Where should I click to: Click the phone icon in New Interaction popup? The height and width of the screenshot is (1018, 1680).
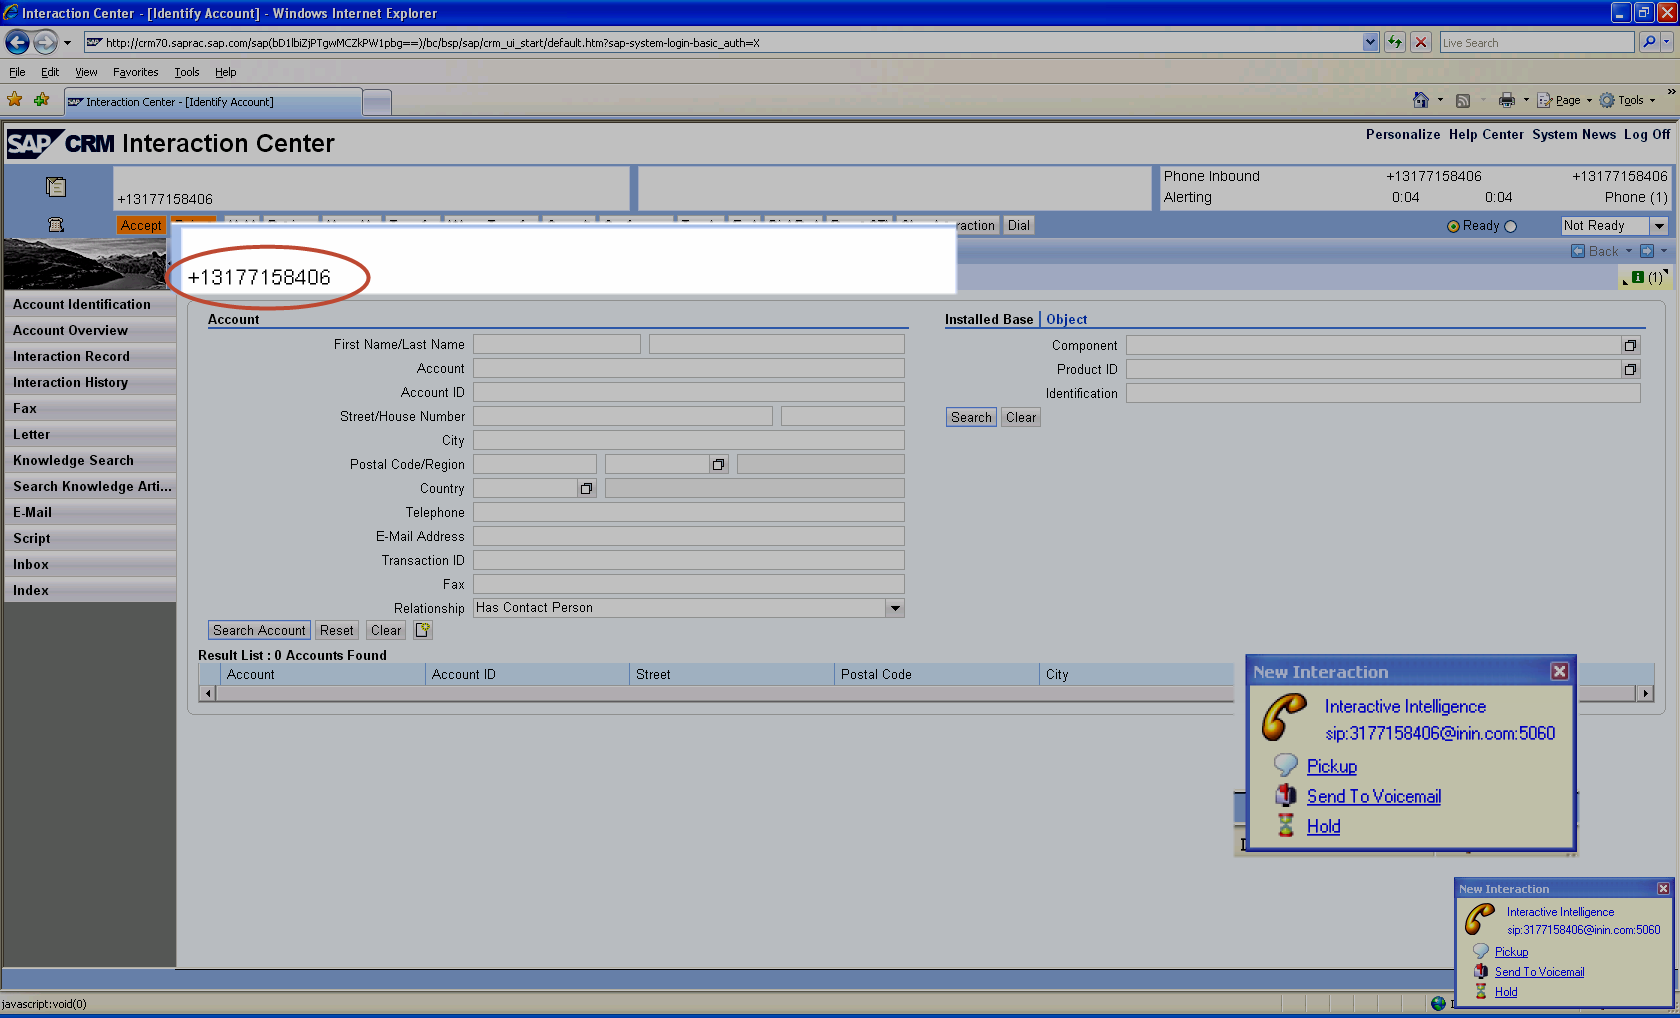point(1284,718)
